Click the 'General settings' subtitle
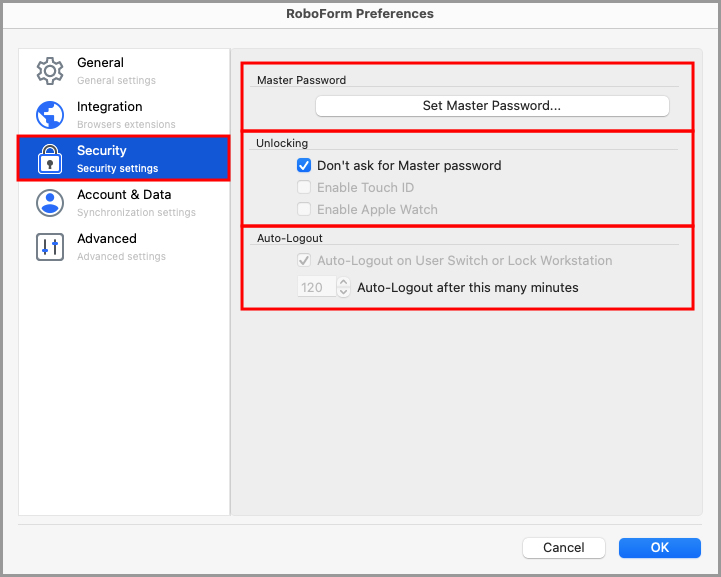This screenshot has width=721, height=577. [x=116, y=80]
